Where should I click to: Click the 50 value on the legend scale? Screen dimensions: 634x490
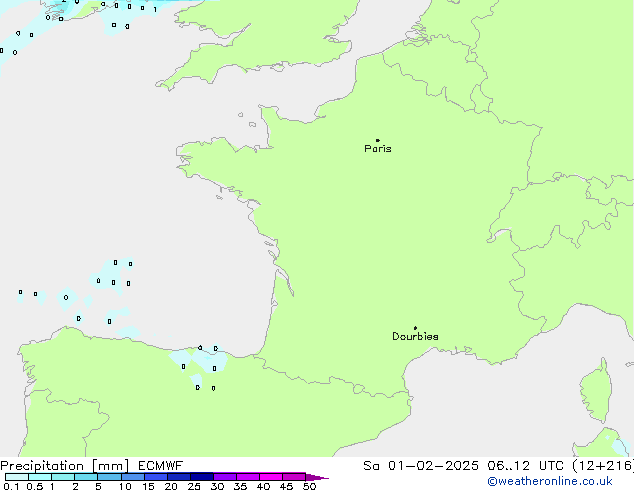[309, 486]
